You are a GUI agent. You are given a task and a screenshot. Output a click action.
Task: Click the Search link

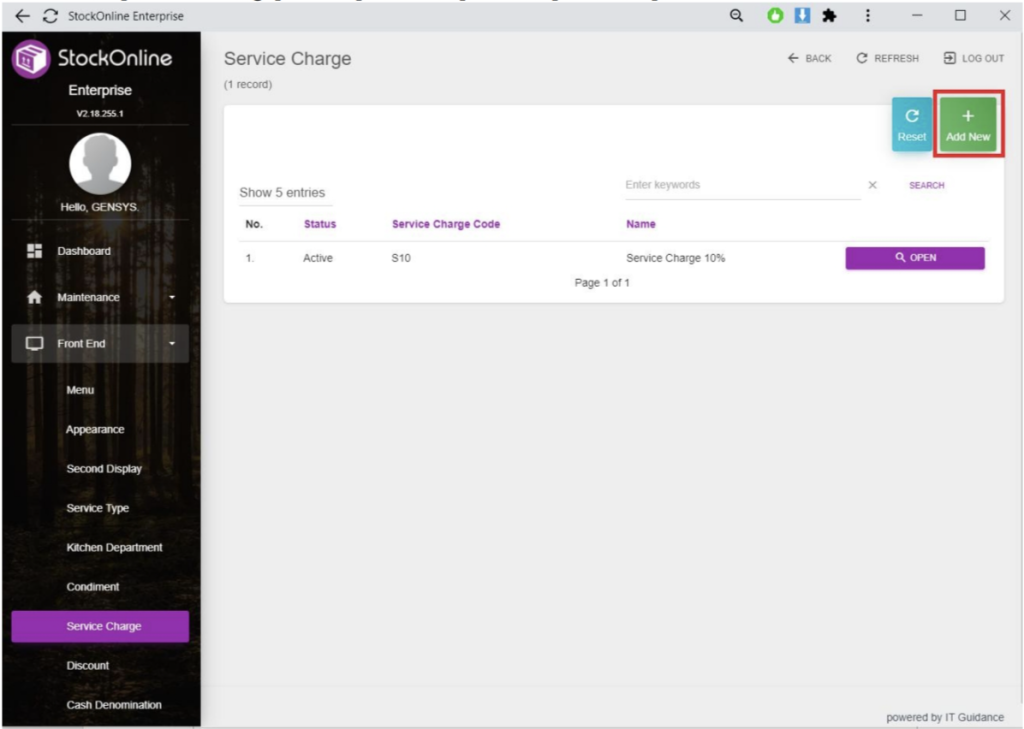click(926, 185)
